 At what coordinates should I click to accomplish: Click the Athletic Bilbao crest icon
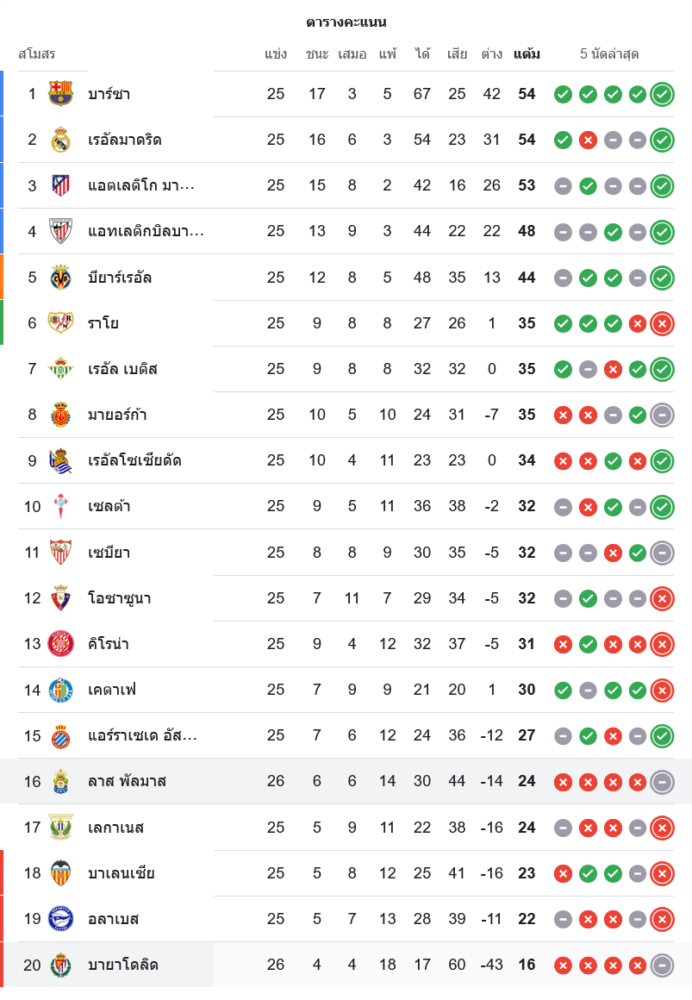[61, 231]
